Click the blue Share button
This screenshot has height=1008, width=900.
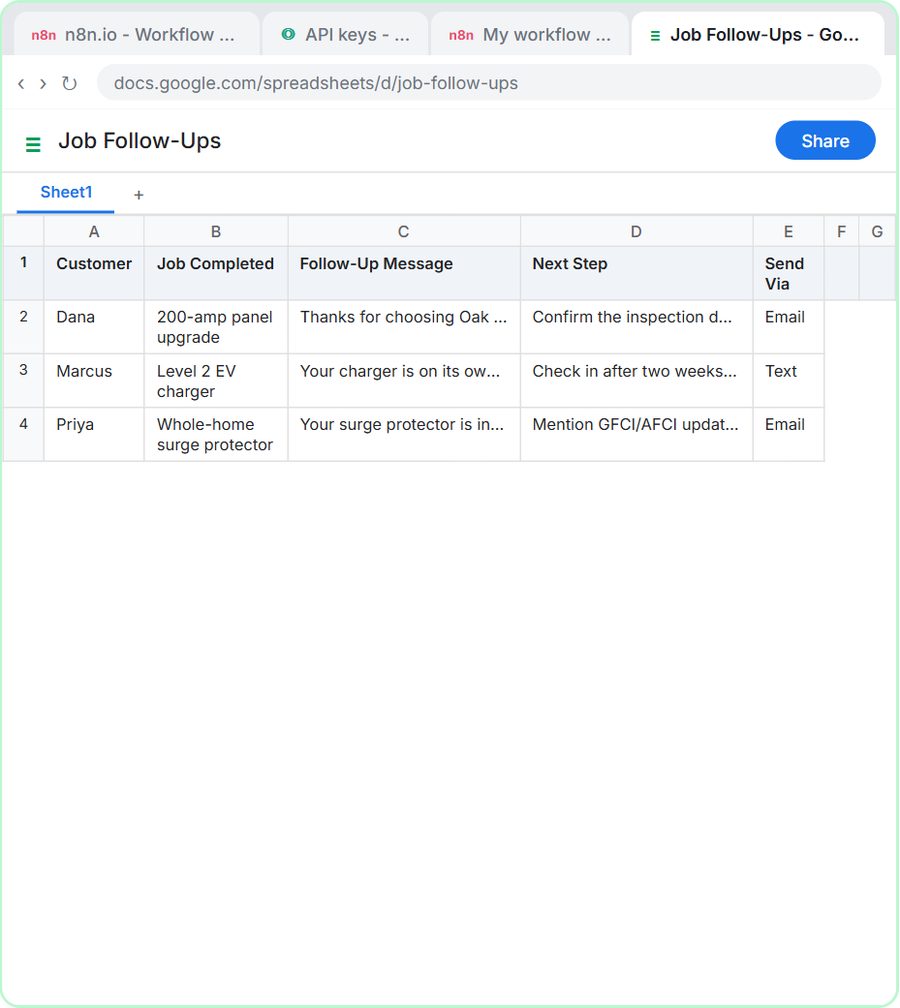(825, 141)
